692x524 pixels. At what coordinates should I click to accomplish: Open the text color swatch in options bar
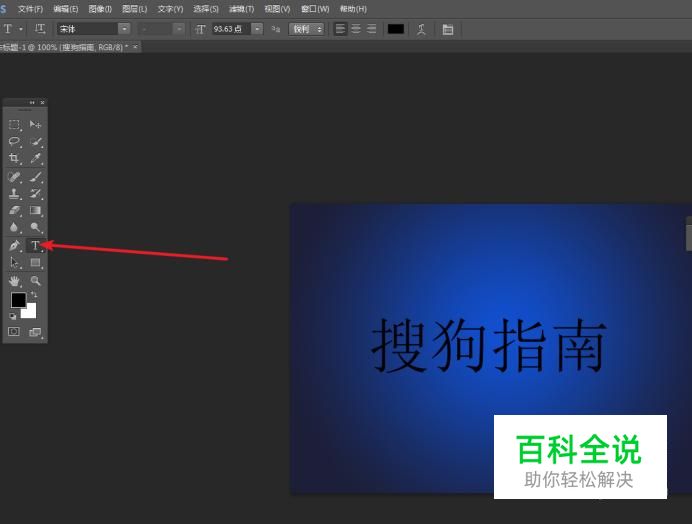tap(396, 29)
